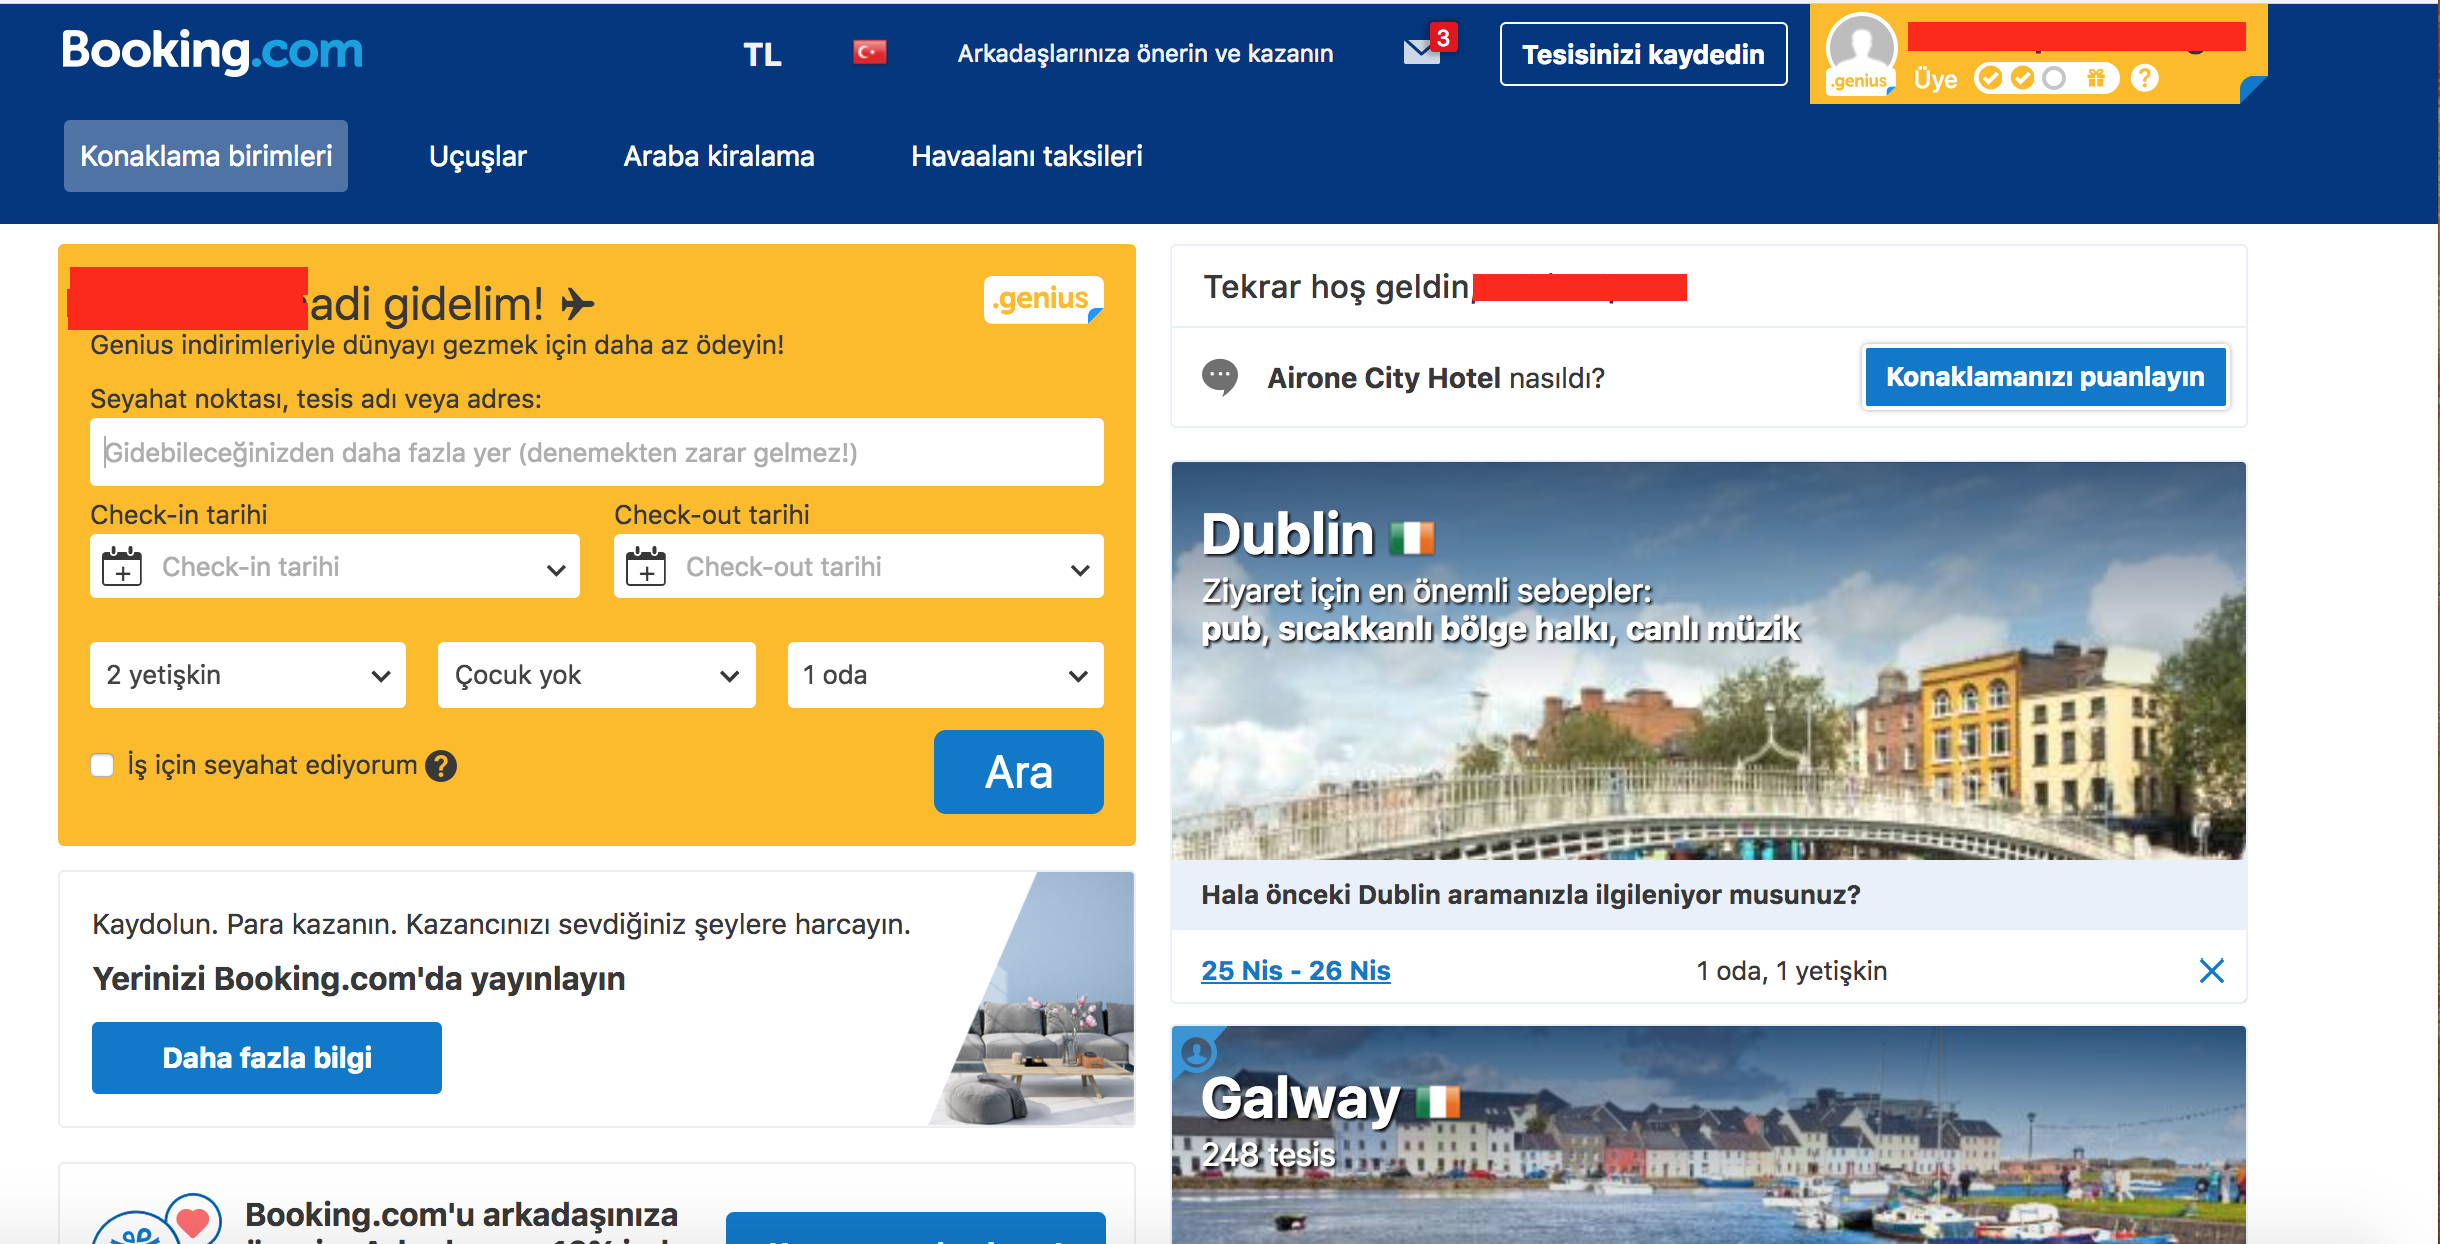Enable the 'İş için seyahat ediyorum' checkbox

point(102,766)
